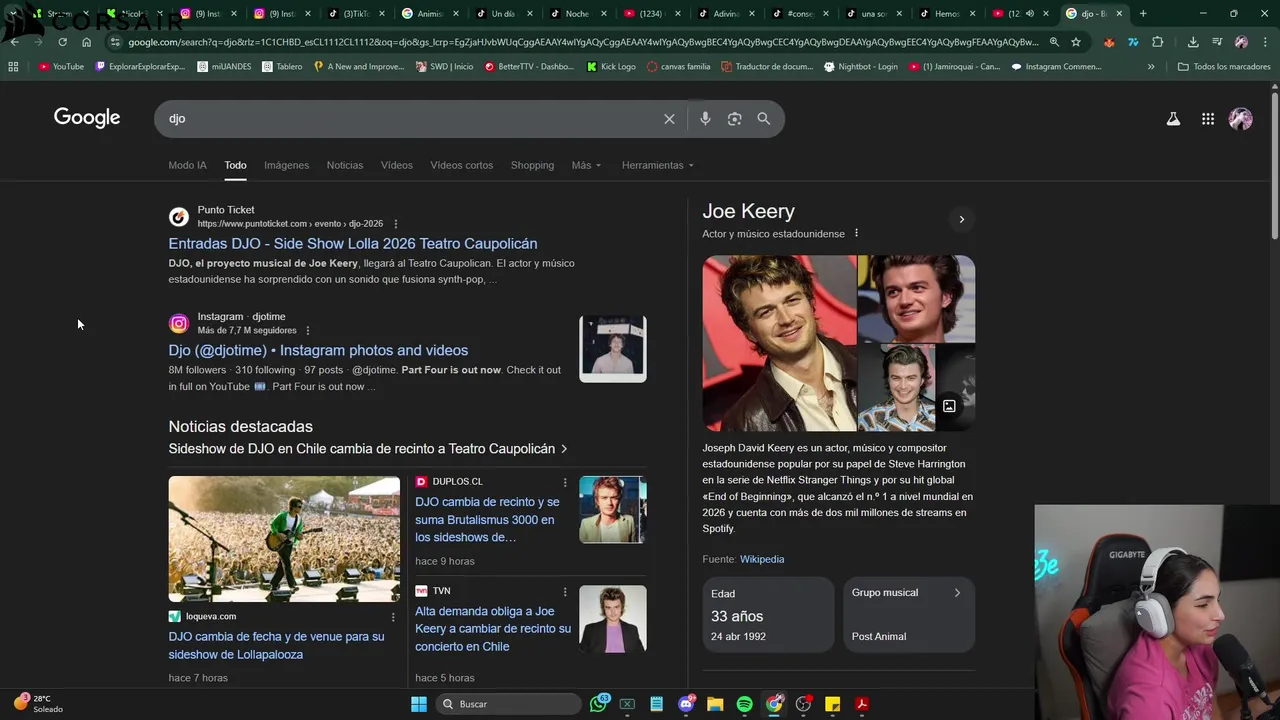Open the BetterTTV bookmark
Viewport: 1280px width, 720px height.
click(529, 67)
